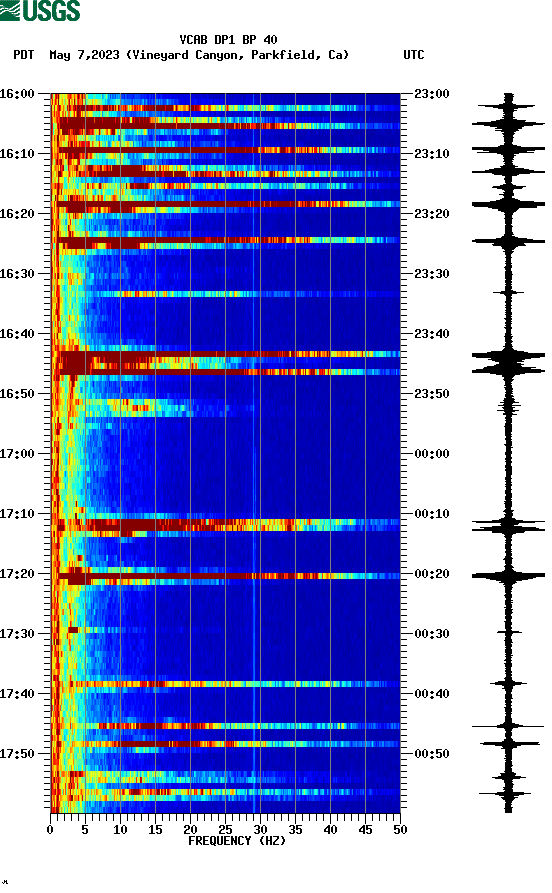Click the 15 Hz frequency tick label
The width and height of the screenshot is (552, 893).
click(x=155, y=830)
